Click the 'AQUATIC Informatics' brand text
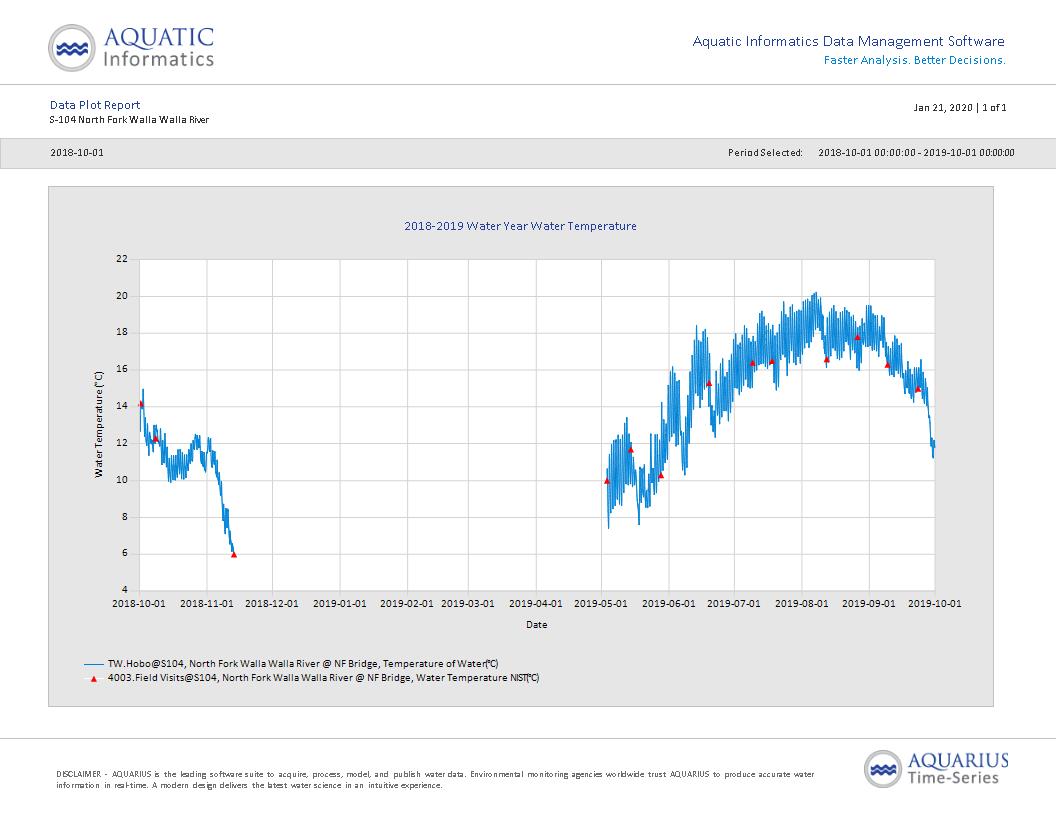1056x816 pixels. pyautogui.click(x=158, y=48)
